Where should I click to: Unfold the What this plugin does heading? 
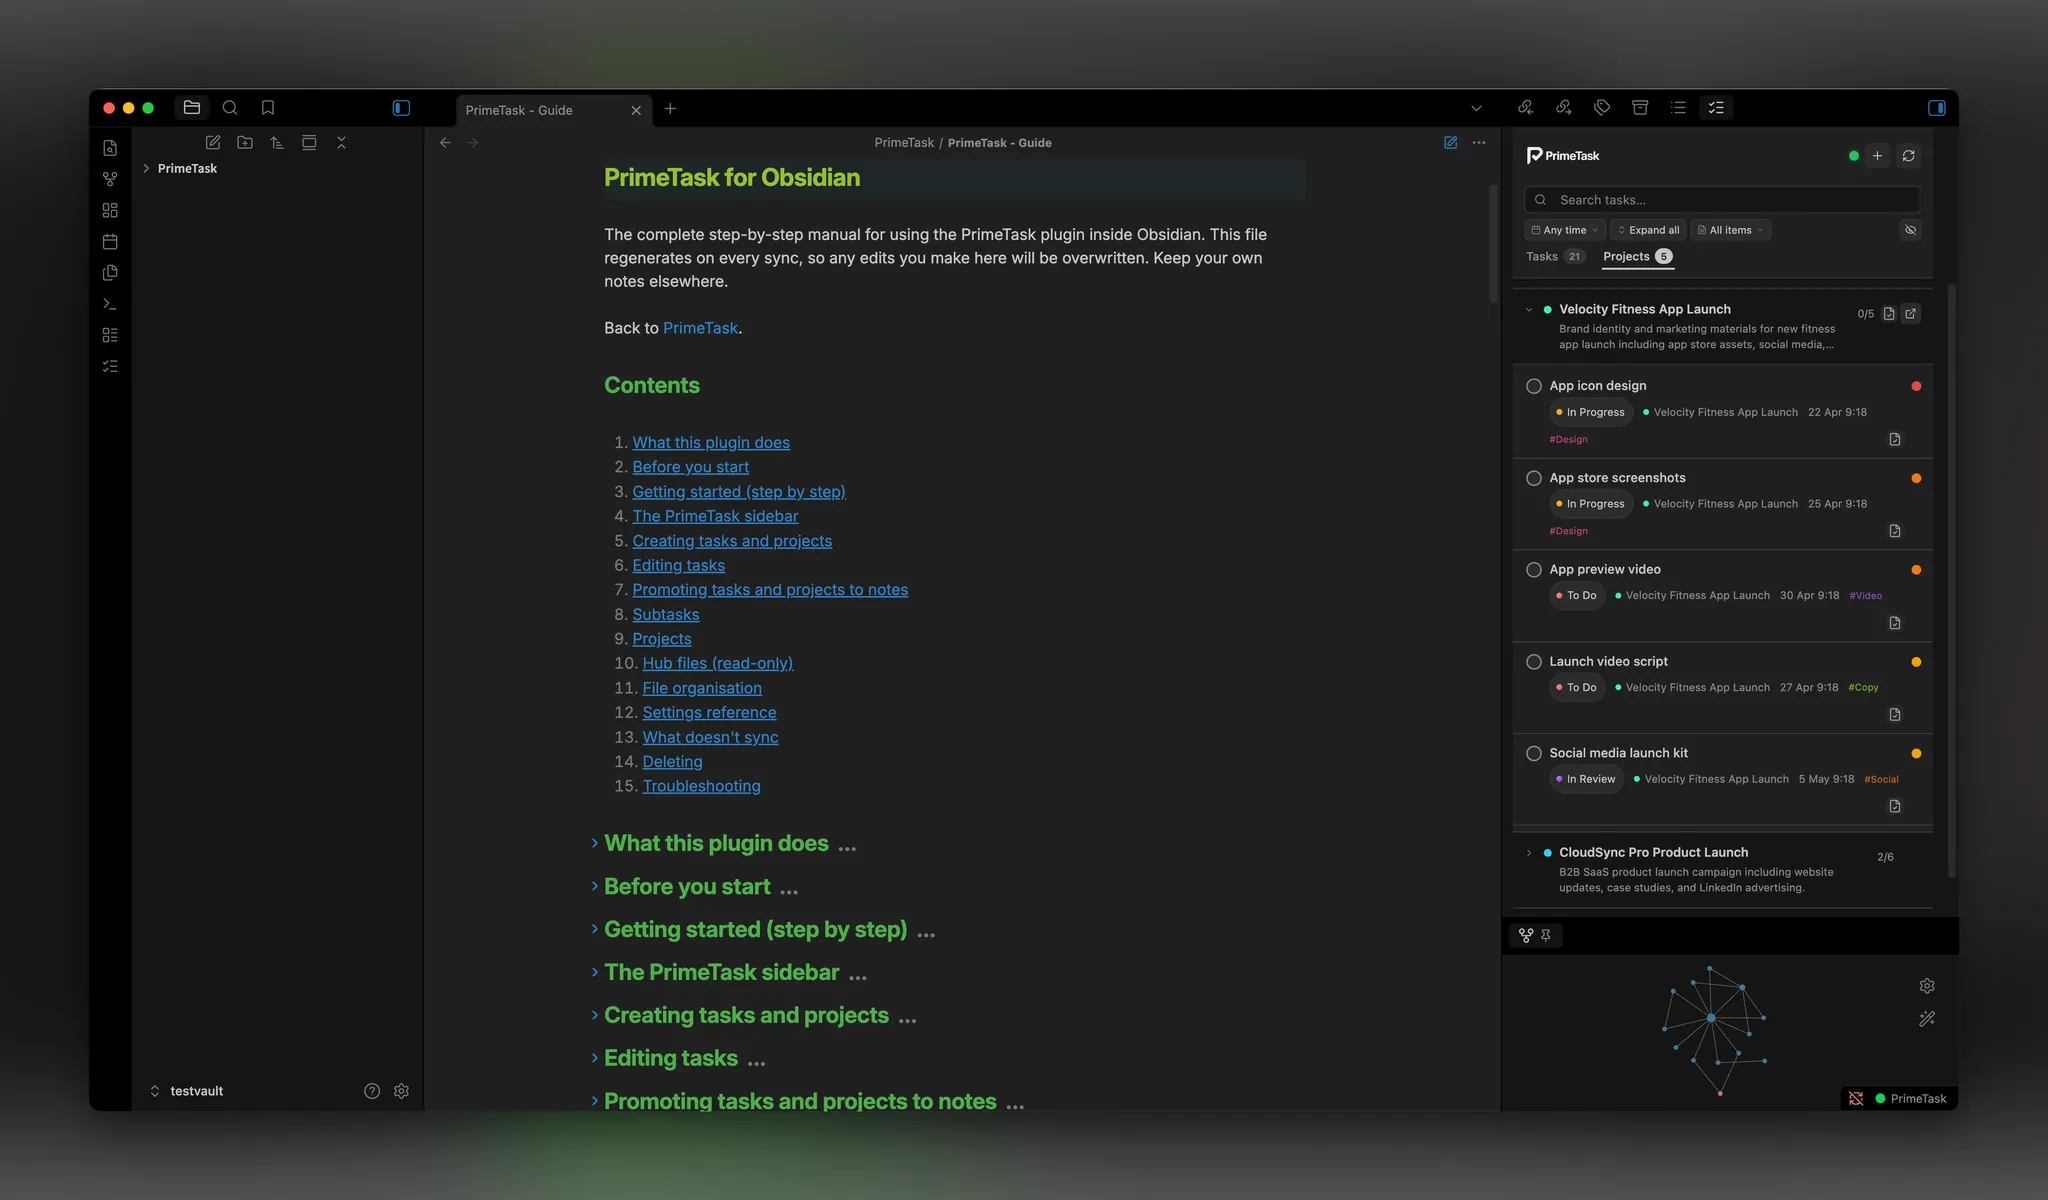(594, 844)
